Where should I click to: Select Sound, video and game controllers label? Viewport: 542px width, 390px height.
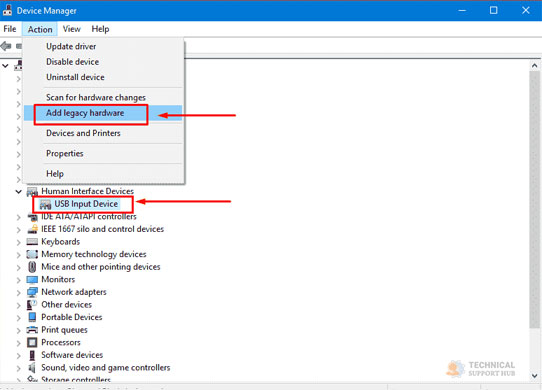pyautogui.click(x=105, y=368)
